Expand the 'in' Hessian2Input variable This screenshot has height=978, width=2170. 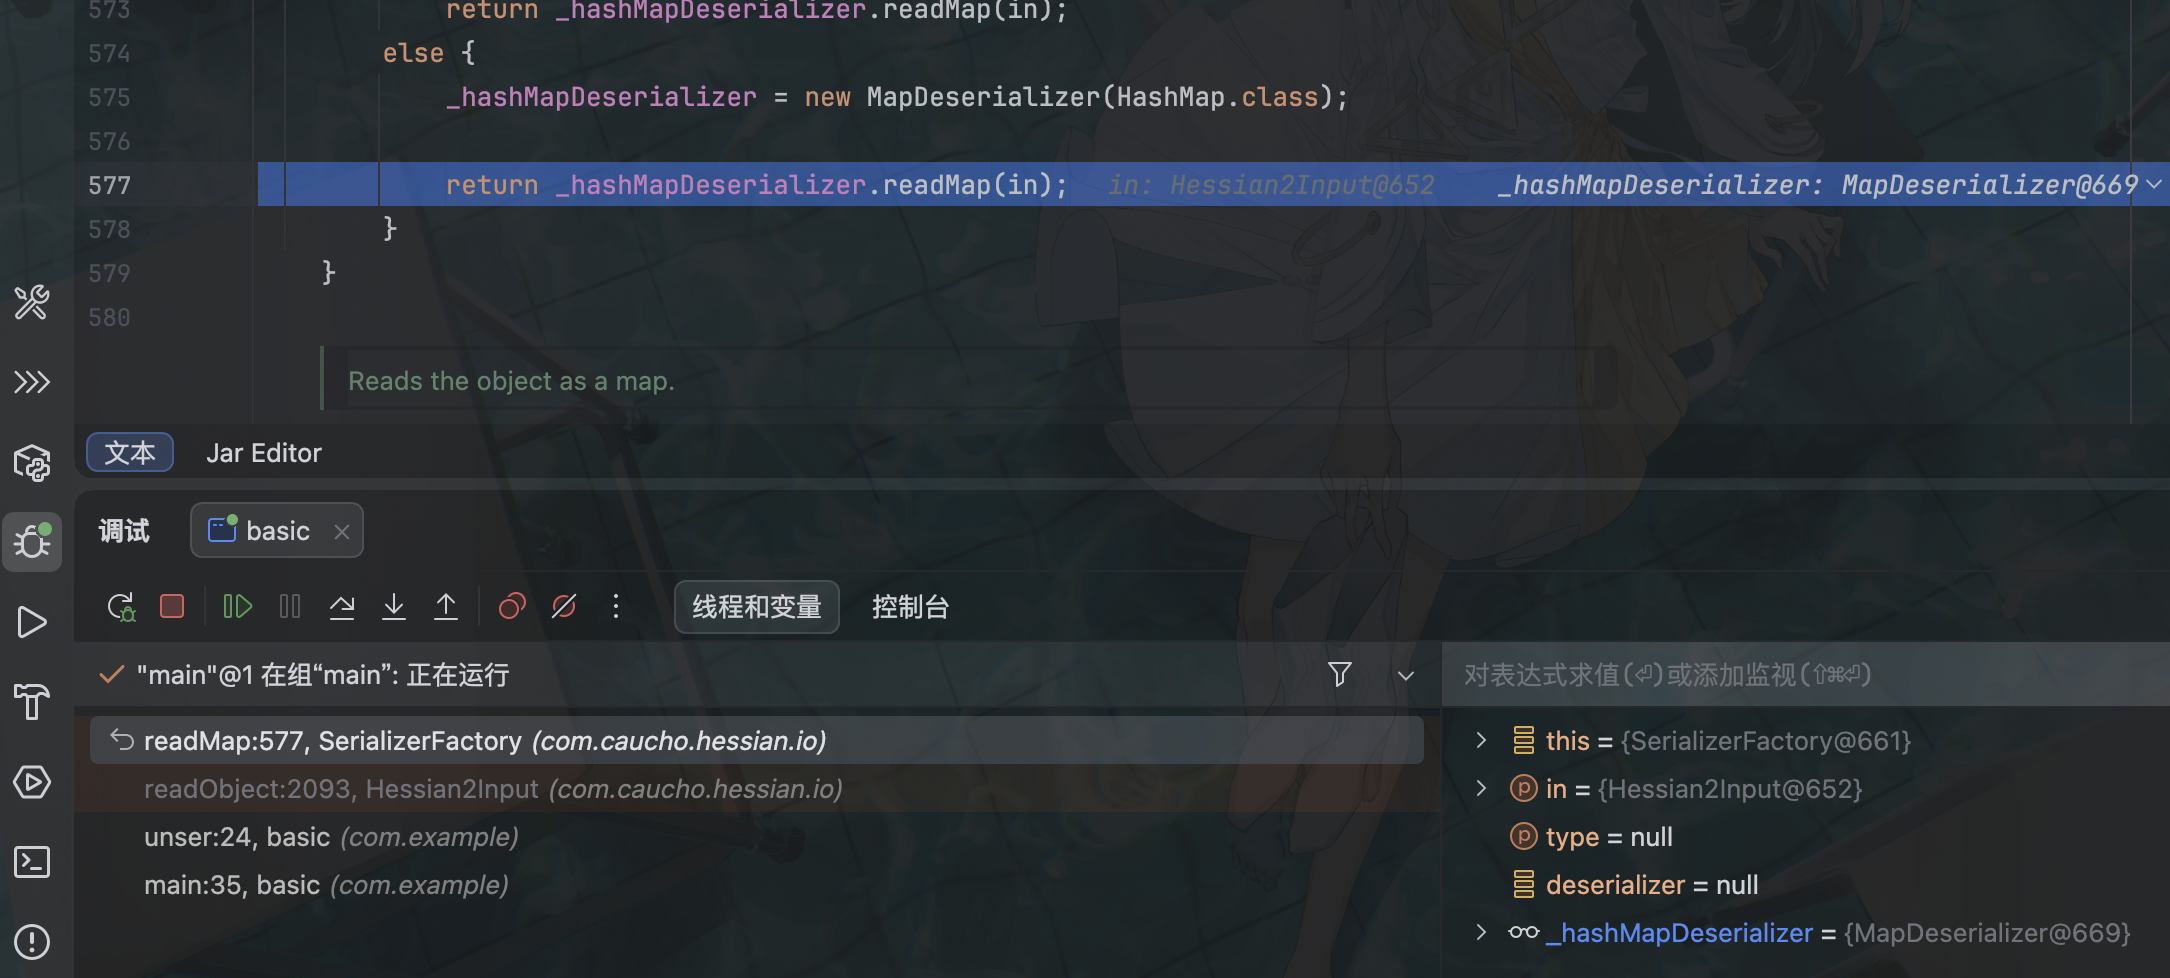tap(1481, 789)
